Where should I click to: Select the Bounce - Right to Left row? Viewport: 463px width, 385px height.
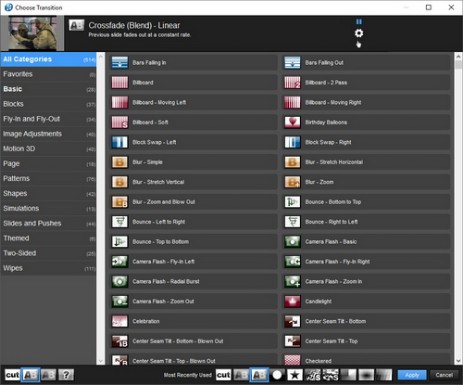366,222
